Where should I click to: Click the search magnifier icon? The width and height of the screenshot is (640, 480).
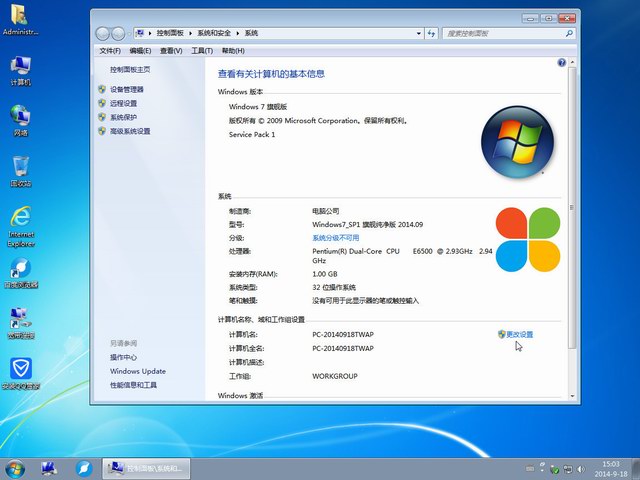(569, 33)
